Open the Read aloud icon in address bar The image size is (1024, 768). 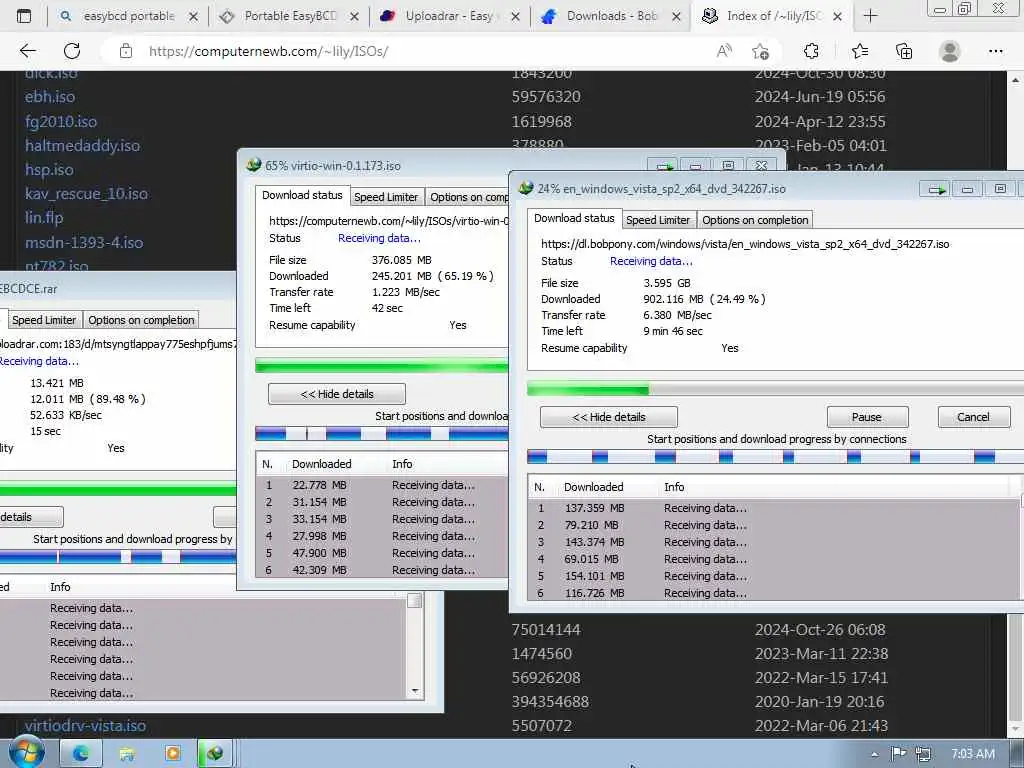tap(724, 51)
